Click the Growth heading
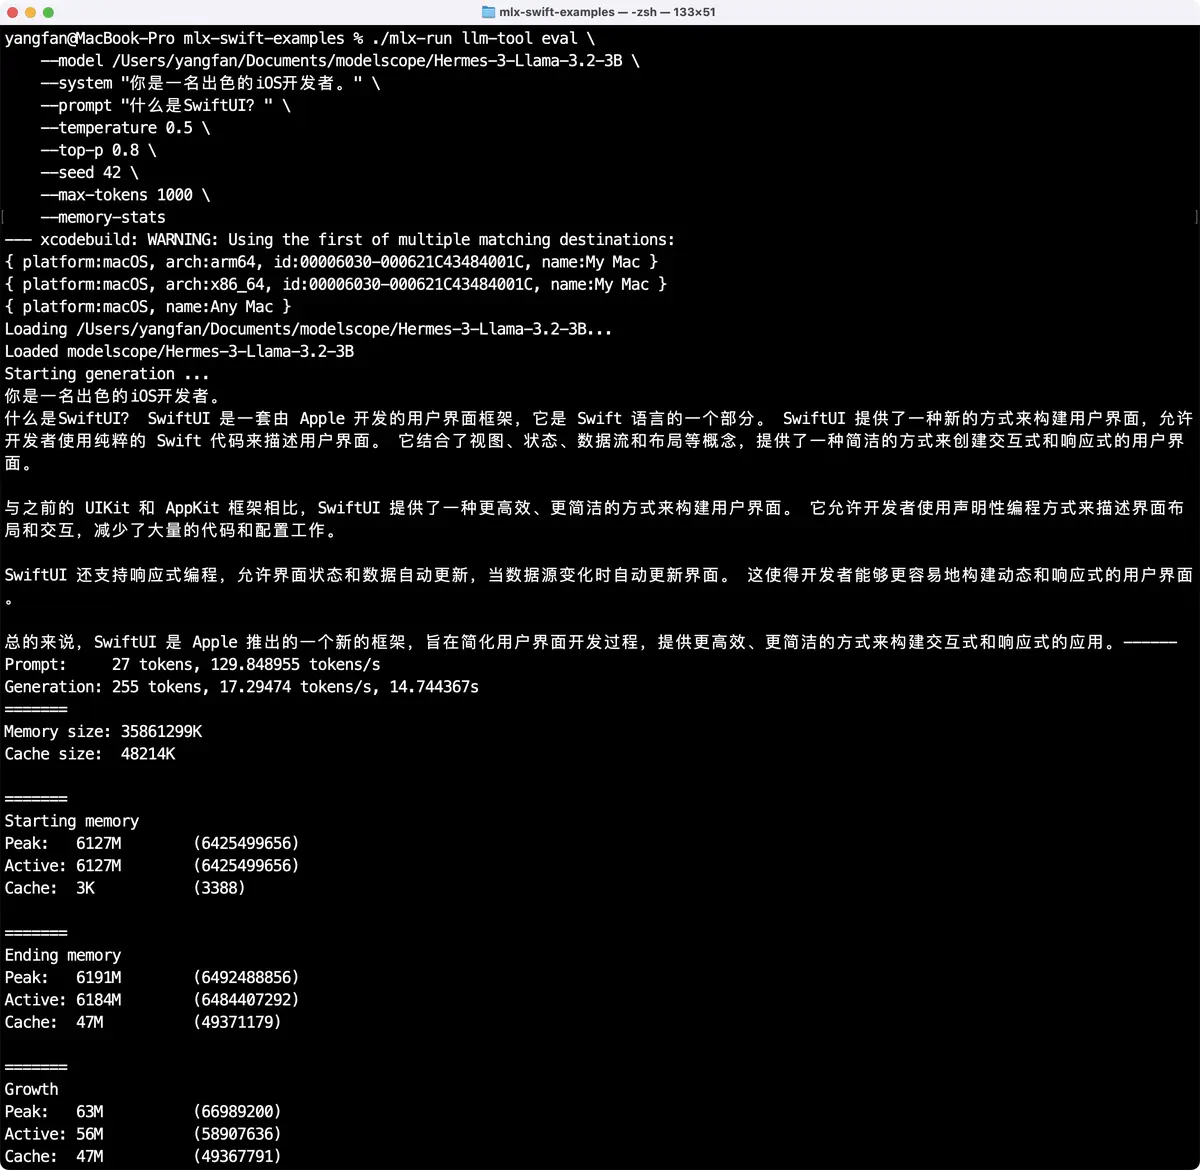1200x1170 pixels. 31,1089
